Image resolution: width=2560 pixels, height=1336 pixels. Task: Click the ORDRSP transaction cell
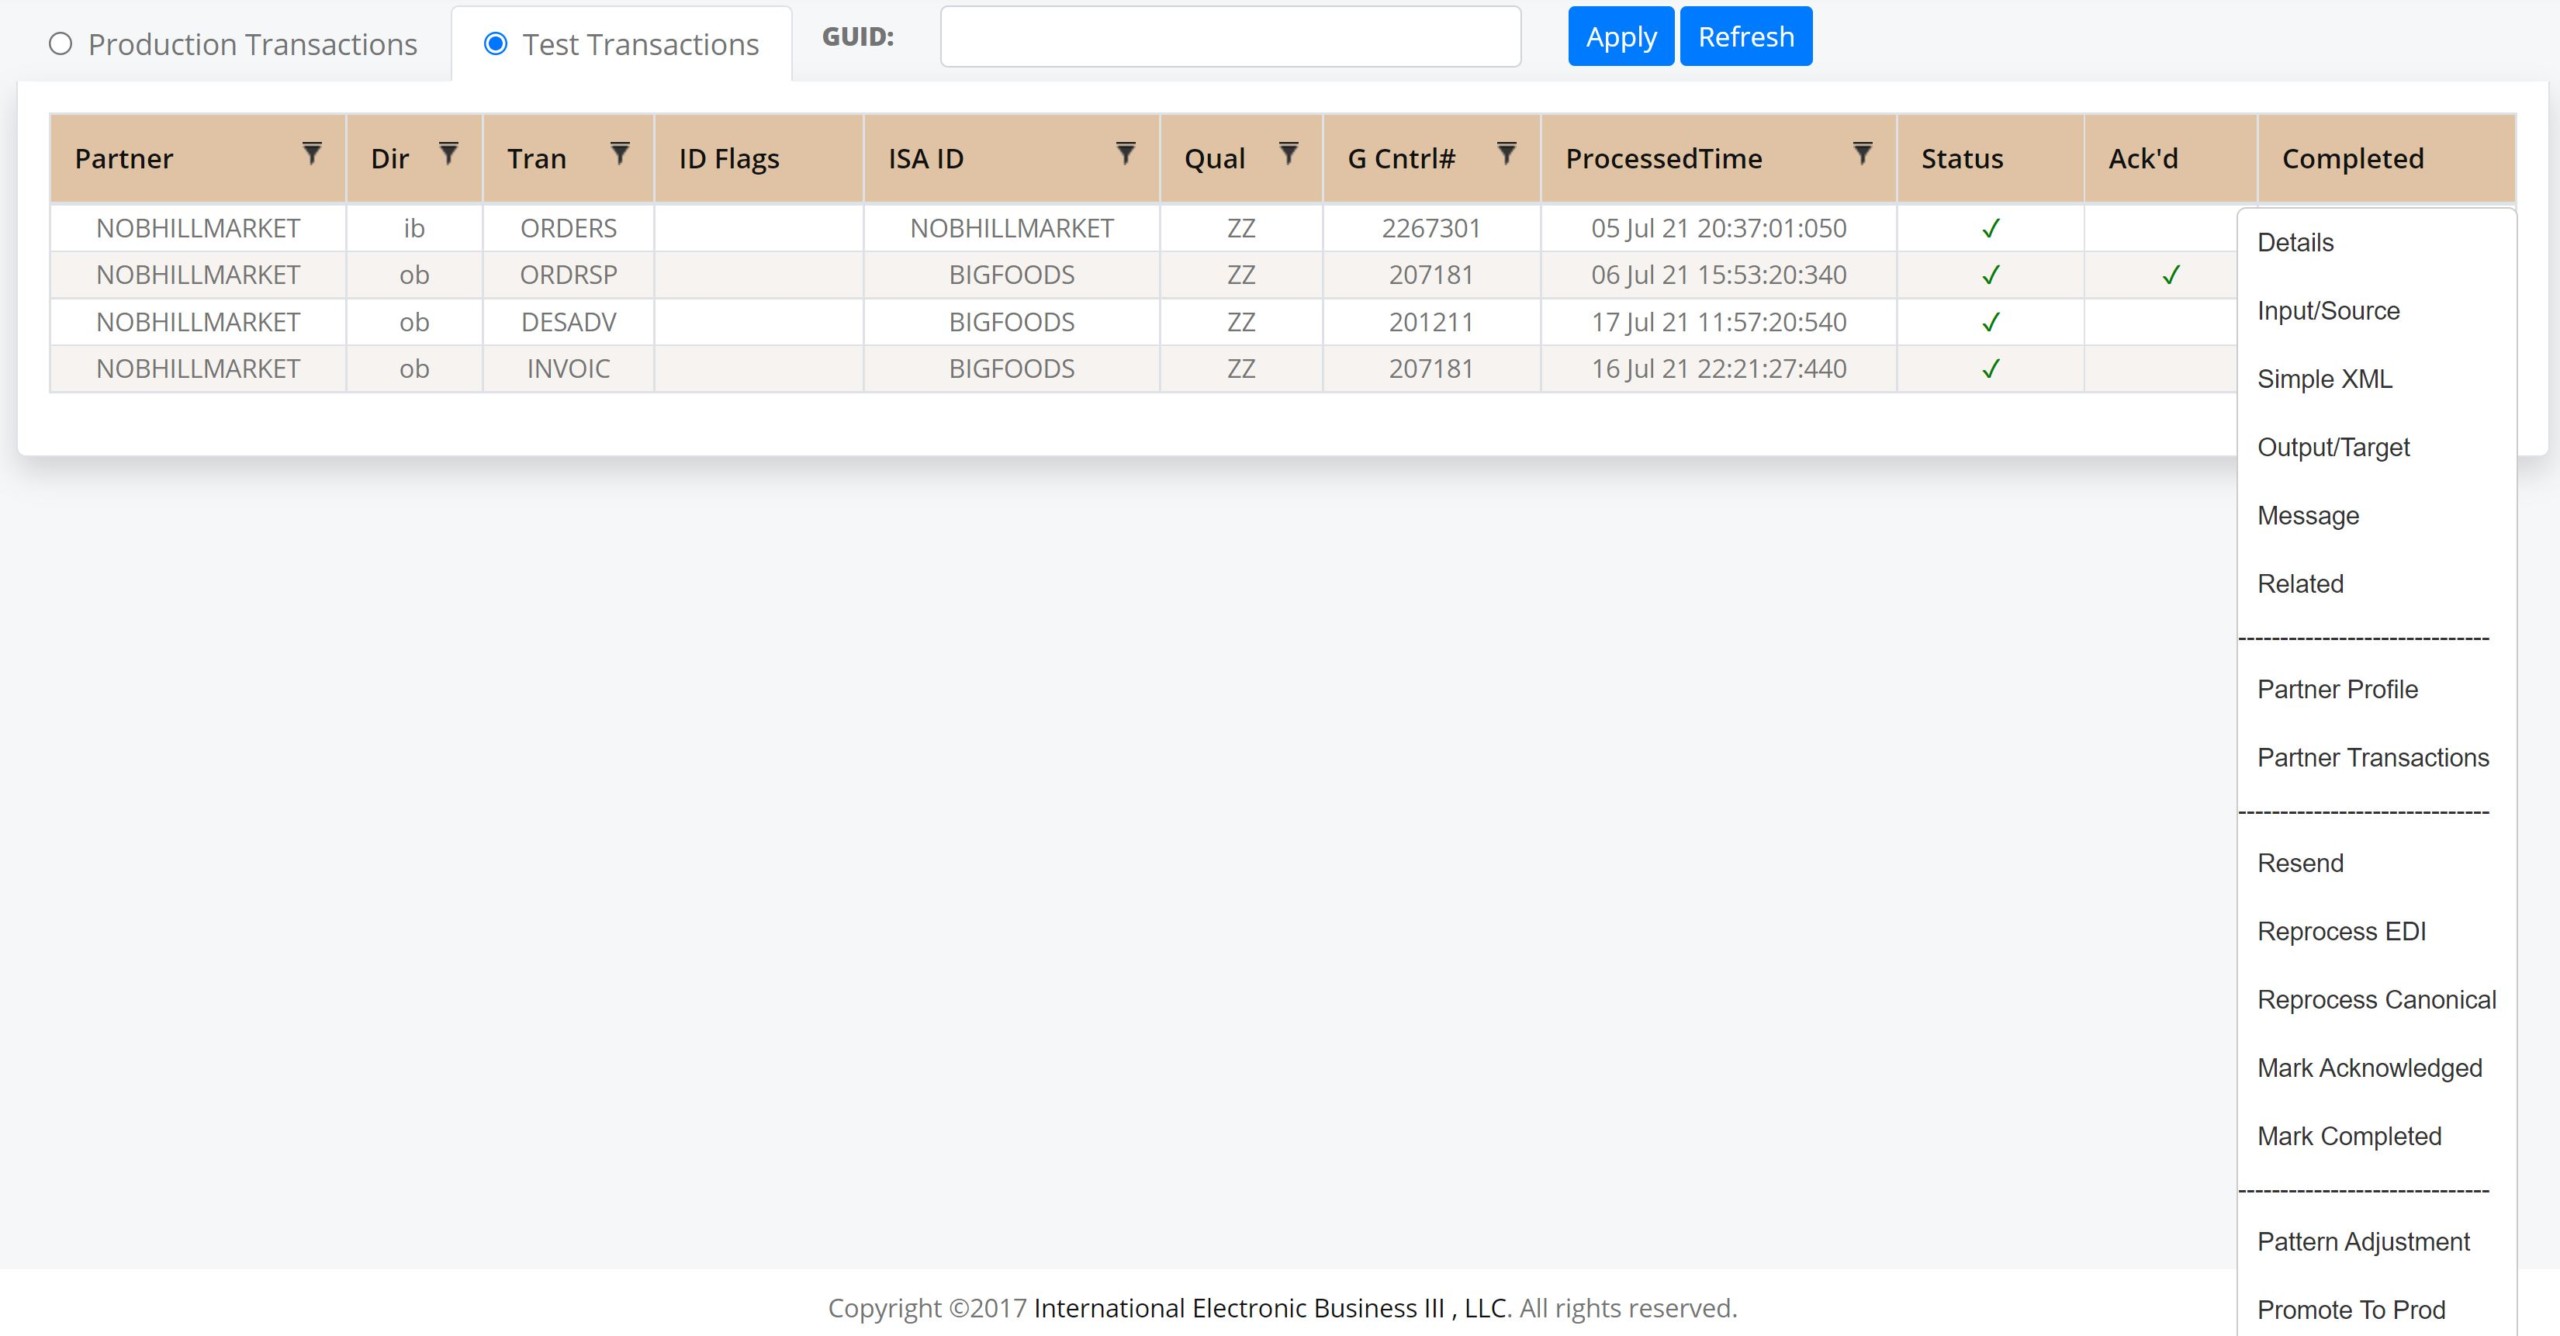(x=568, y=275)
